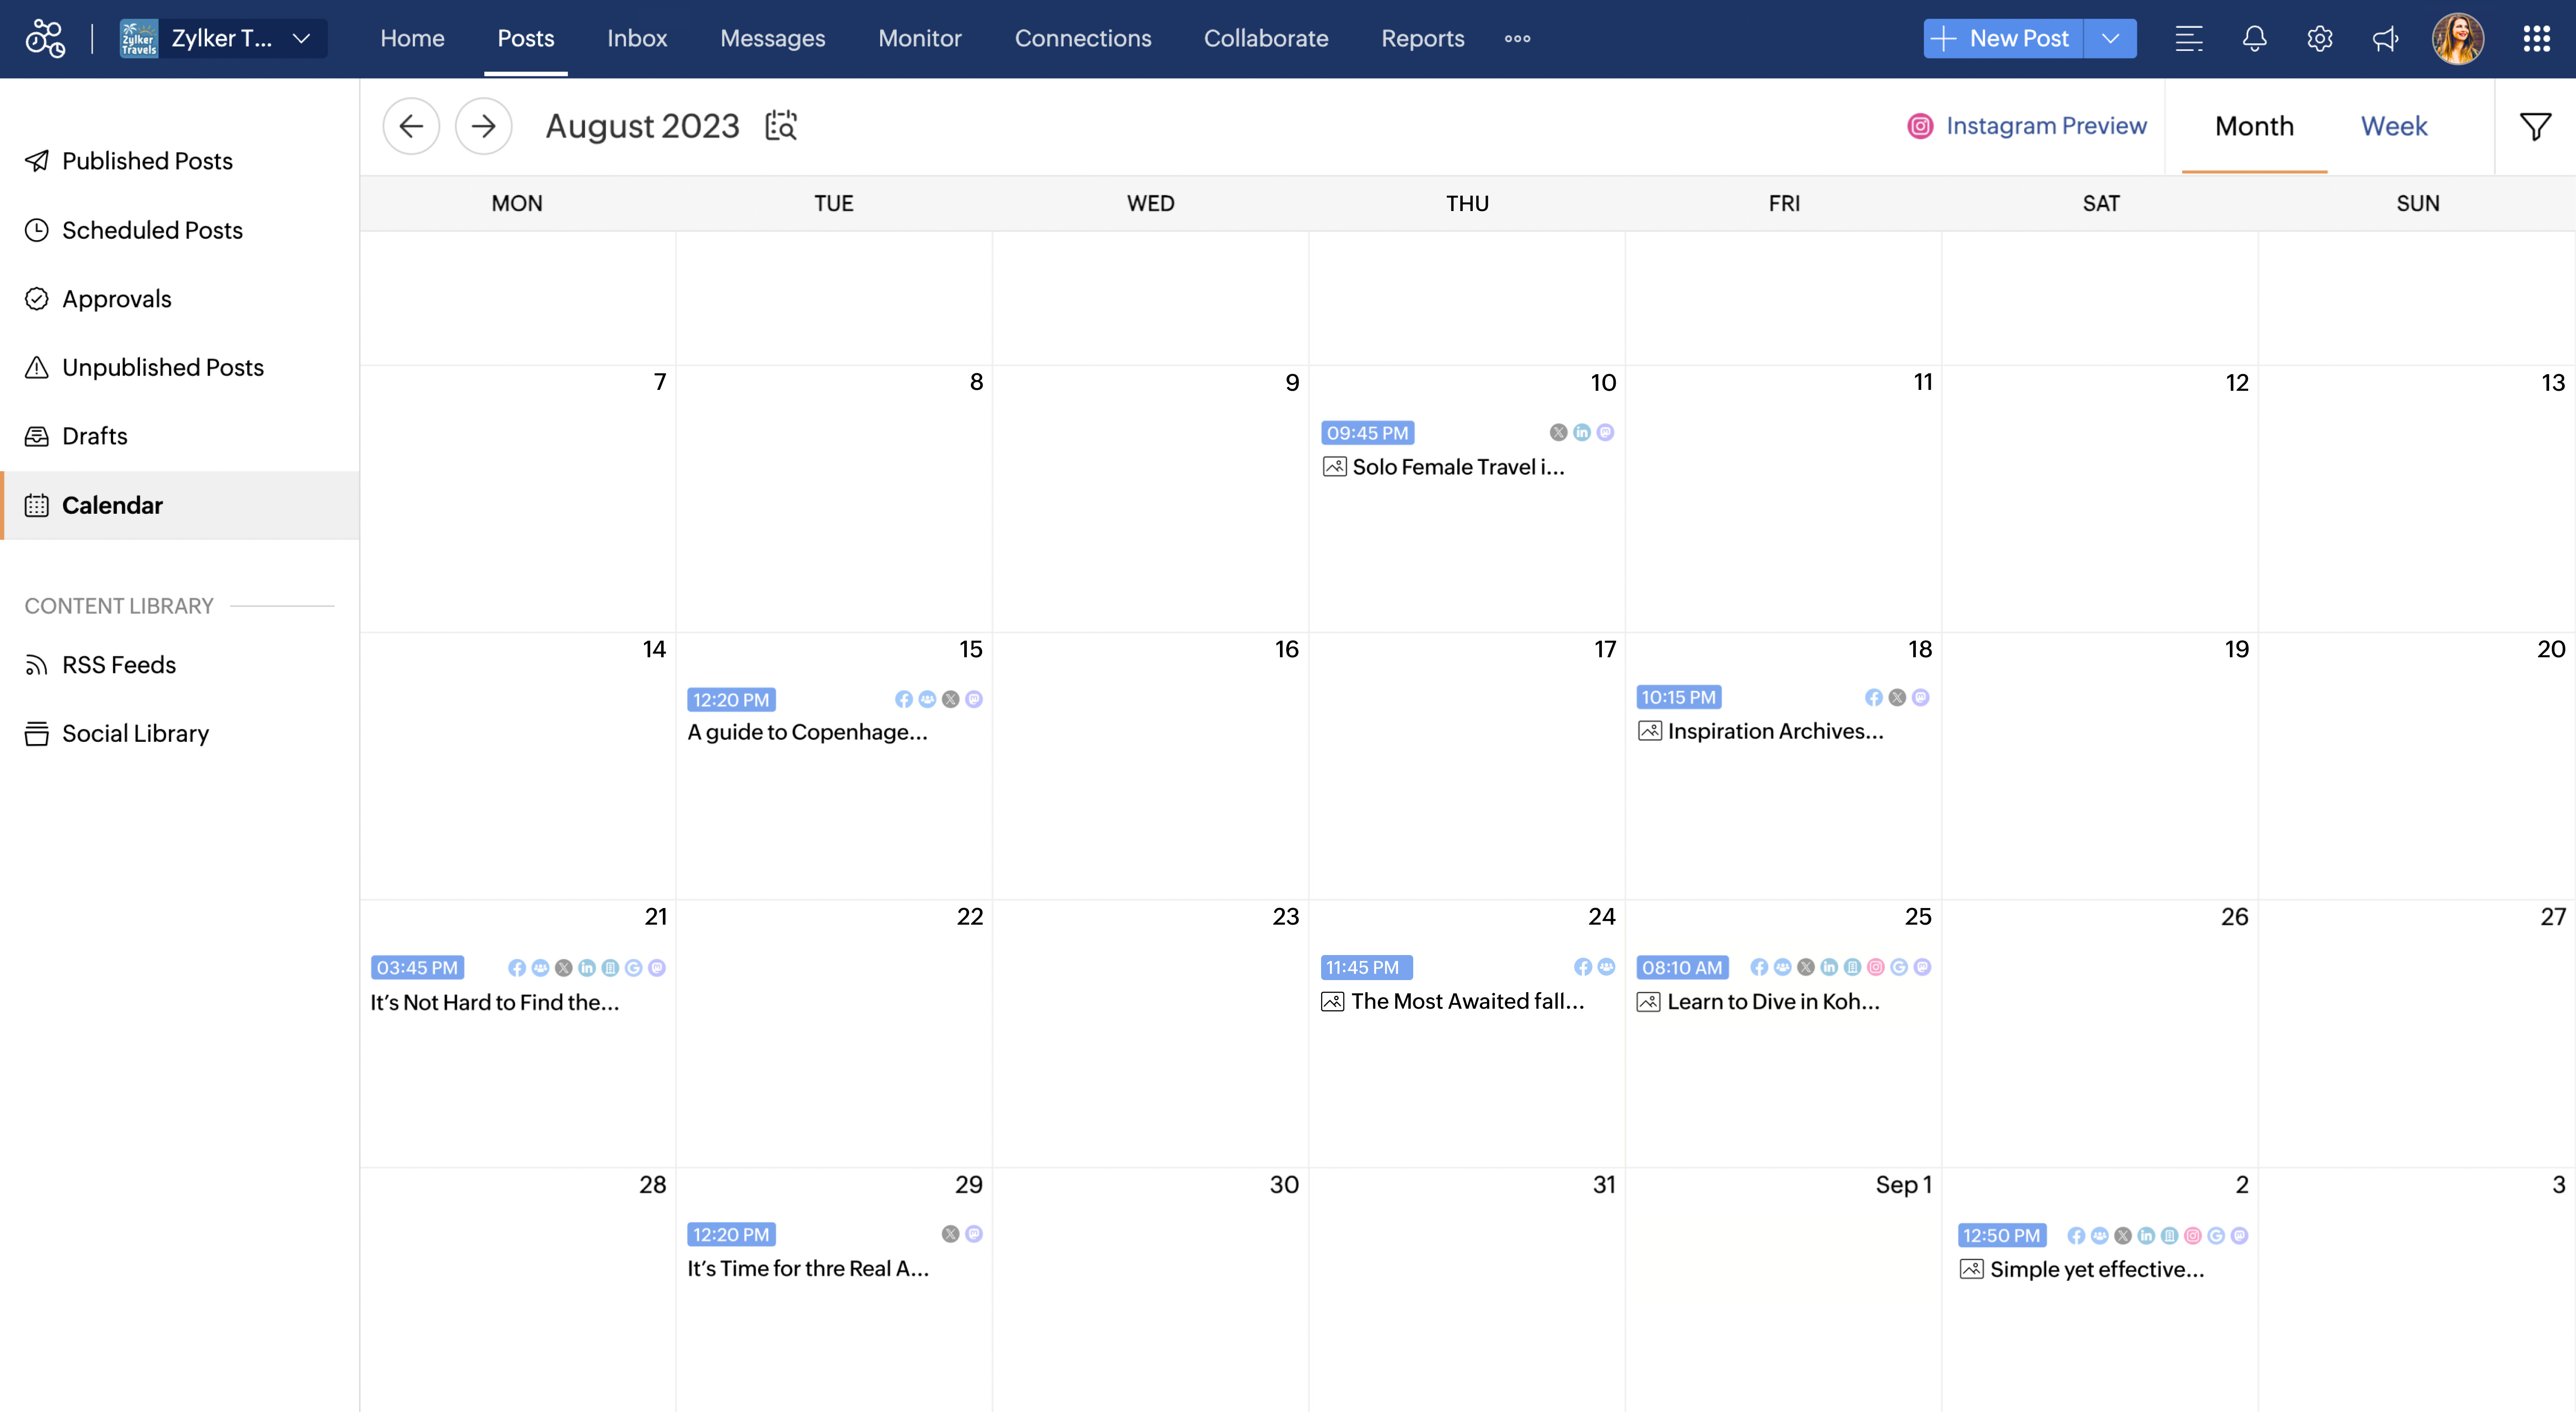Switch to the Messages tab
2576x1412 pixels.
772,38
